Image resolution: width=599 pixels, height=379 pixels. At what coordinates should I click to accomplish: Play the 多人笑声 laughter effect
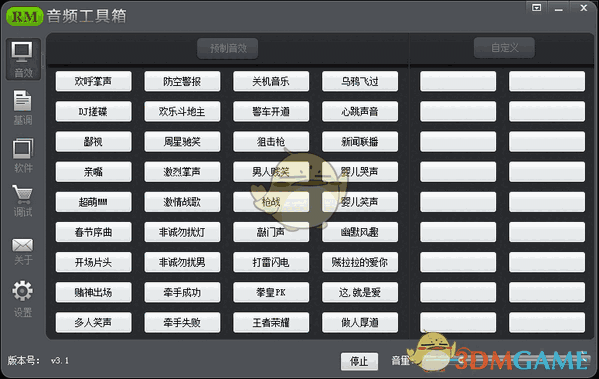(94, 323)
